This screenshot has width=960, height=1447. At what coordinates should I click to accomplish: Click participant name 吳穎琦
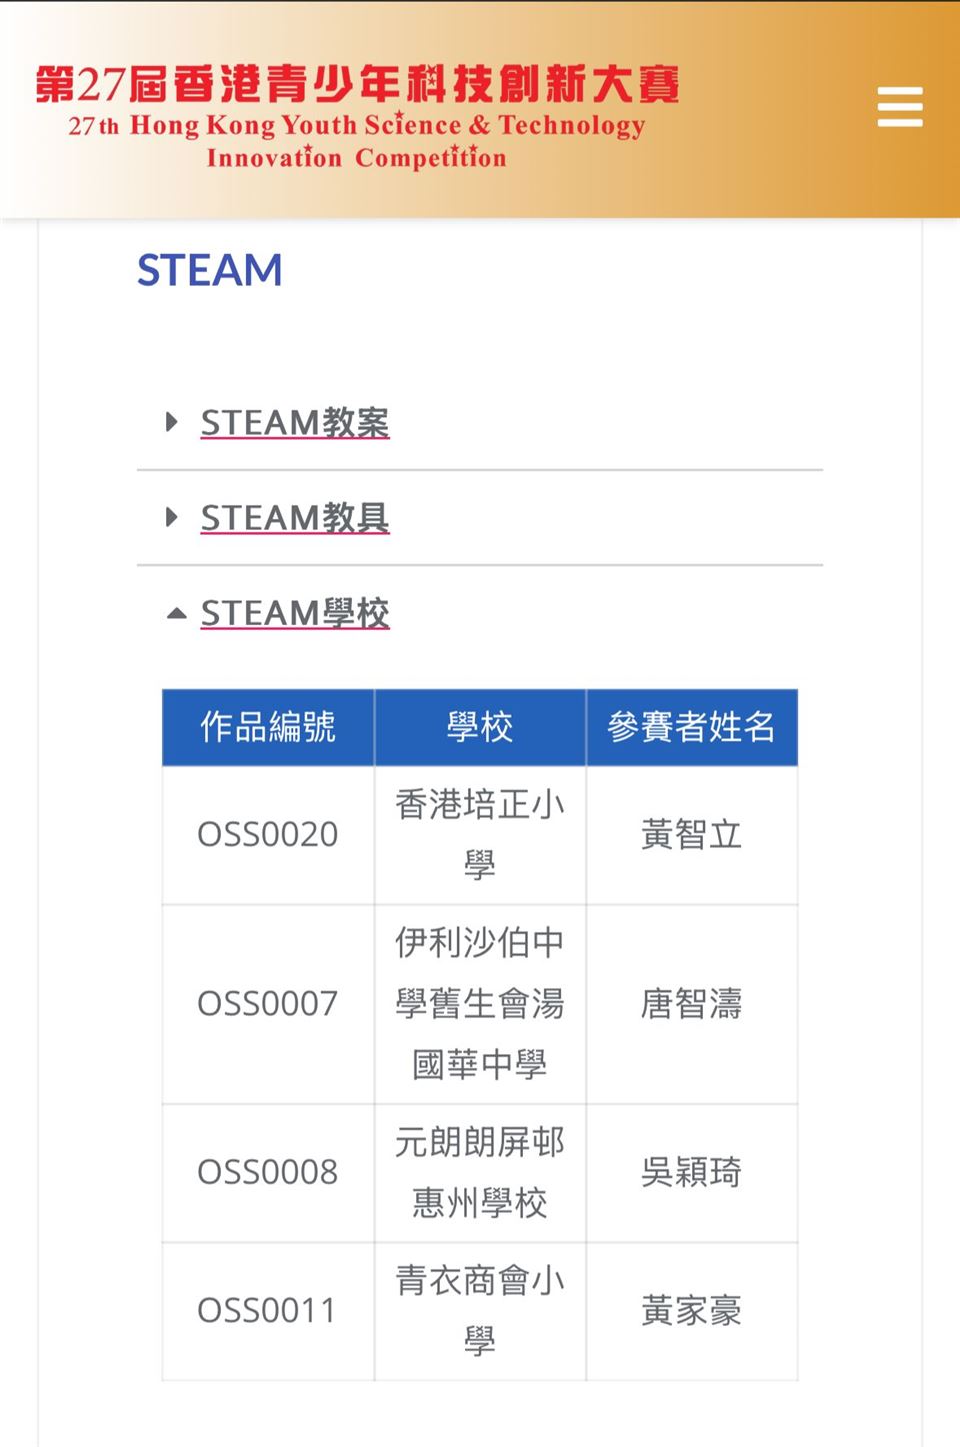tap(692, 1172)
